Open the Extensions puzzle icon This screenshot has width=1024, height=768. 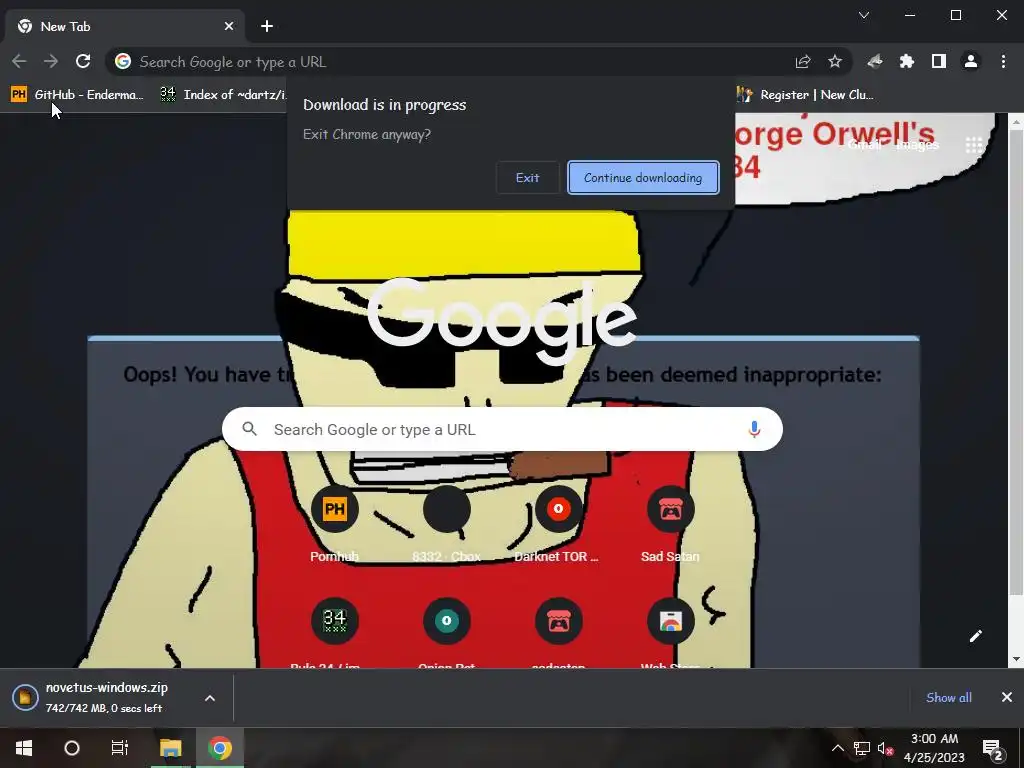906,61
